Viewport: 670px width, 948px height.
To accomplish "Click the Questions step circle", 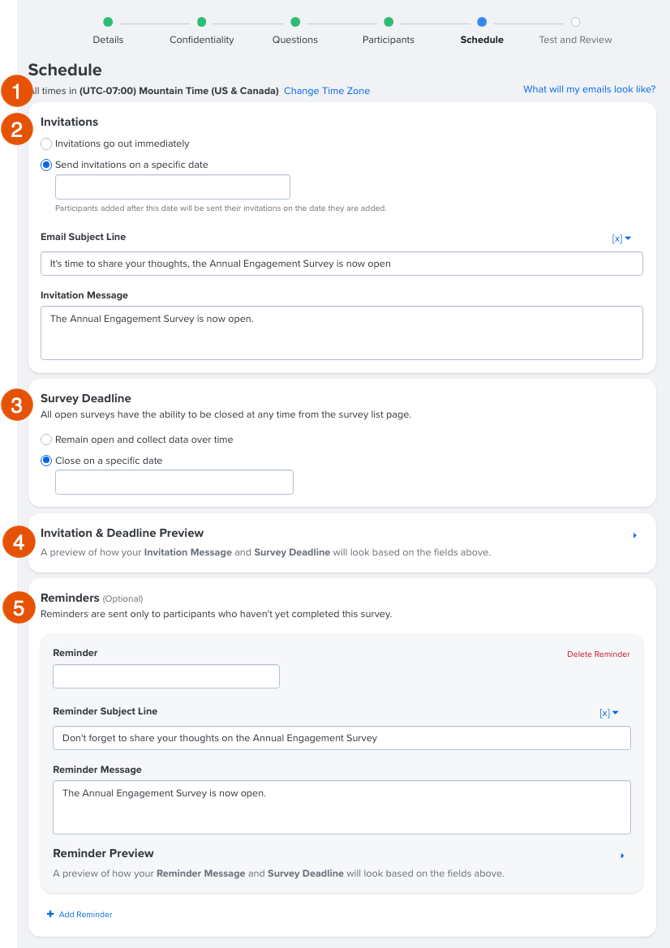I will tap(295, 22).
